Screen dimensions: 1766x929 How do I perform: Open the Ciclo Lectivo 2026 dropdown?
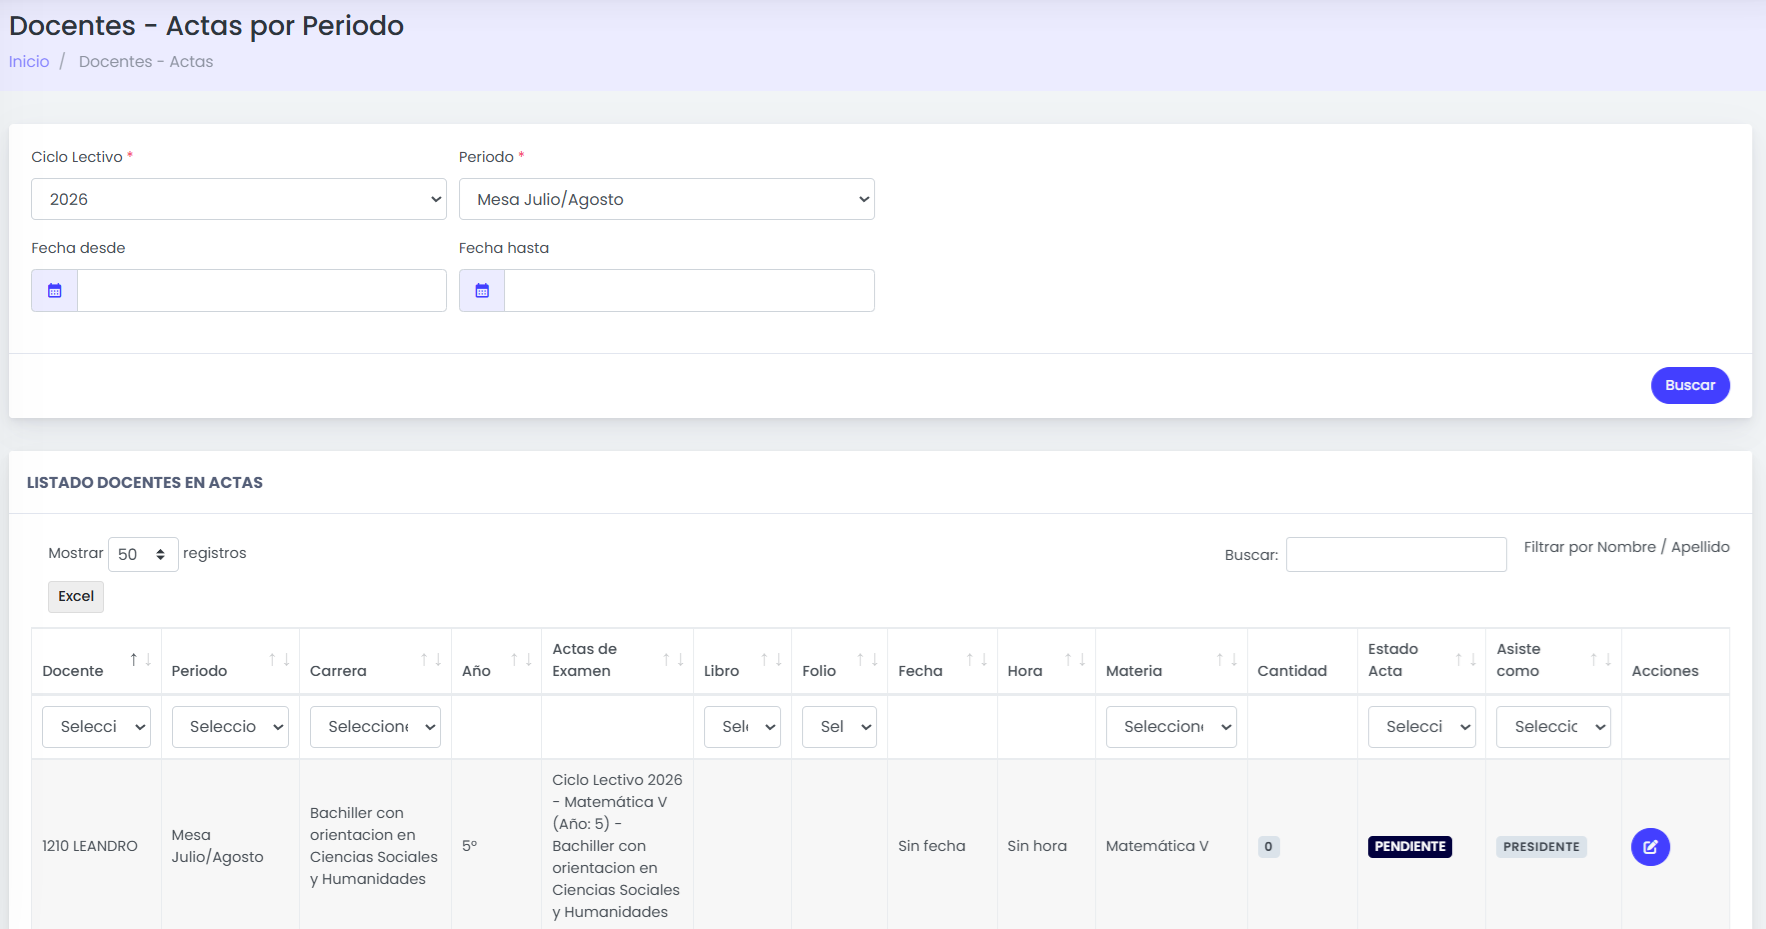point(239,199)
